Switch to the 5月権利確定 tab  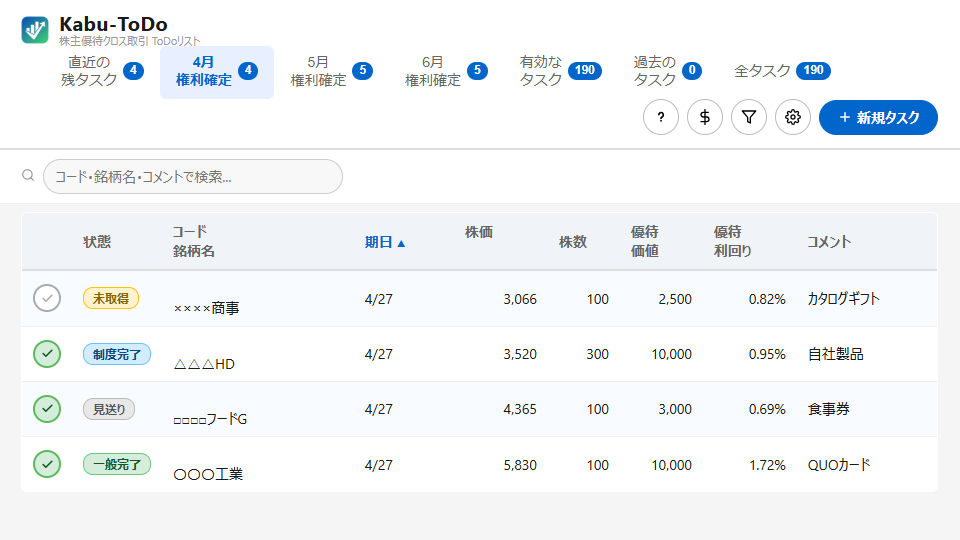pyautogui.click(x=331, y=71)
